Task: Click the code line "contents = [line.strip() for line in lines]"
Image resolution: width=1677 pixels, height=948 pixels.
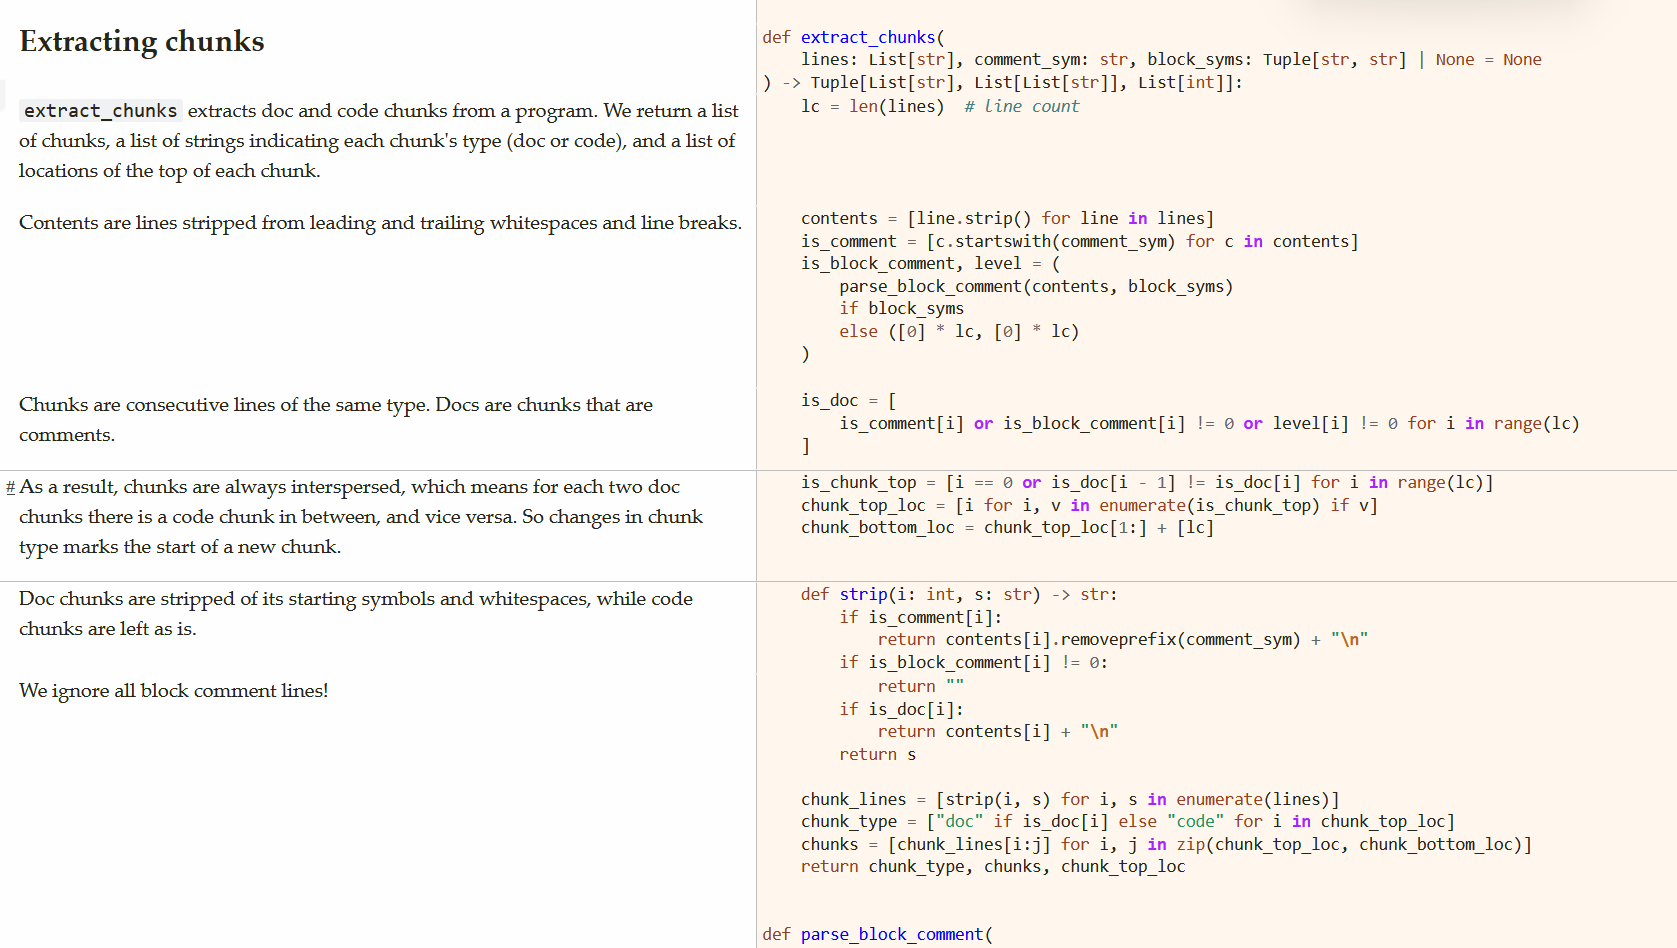Action: click(1007, 218)
